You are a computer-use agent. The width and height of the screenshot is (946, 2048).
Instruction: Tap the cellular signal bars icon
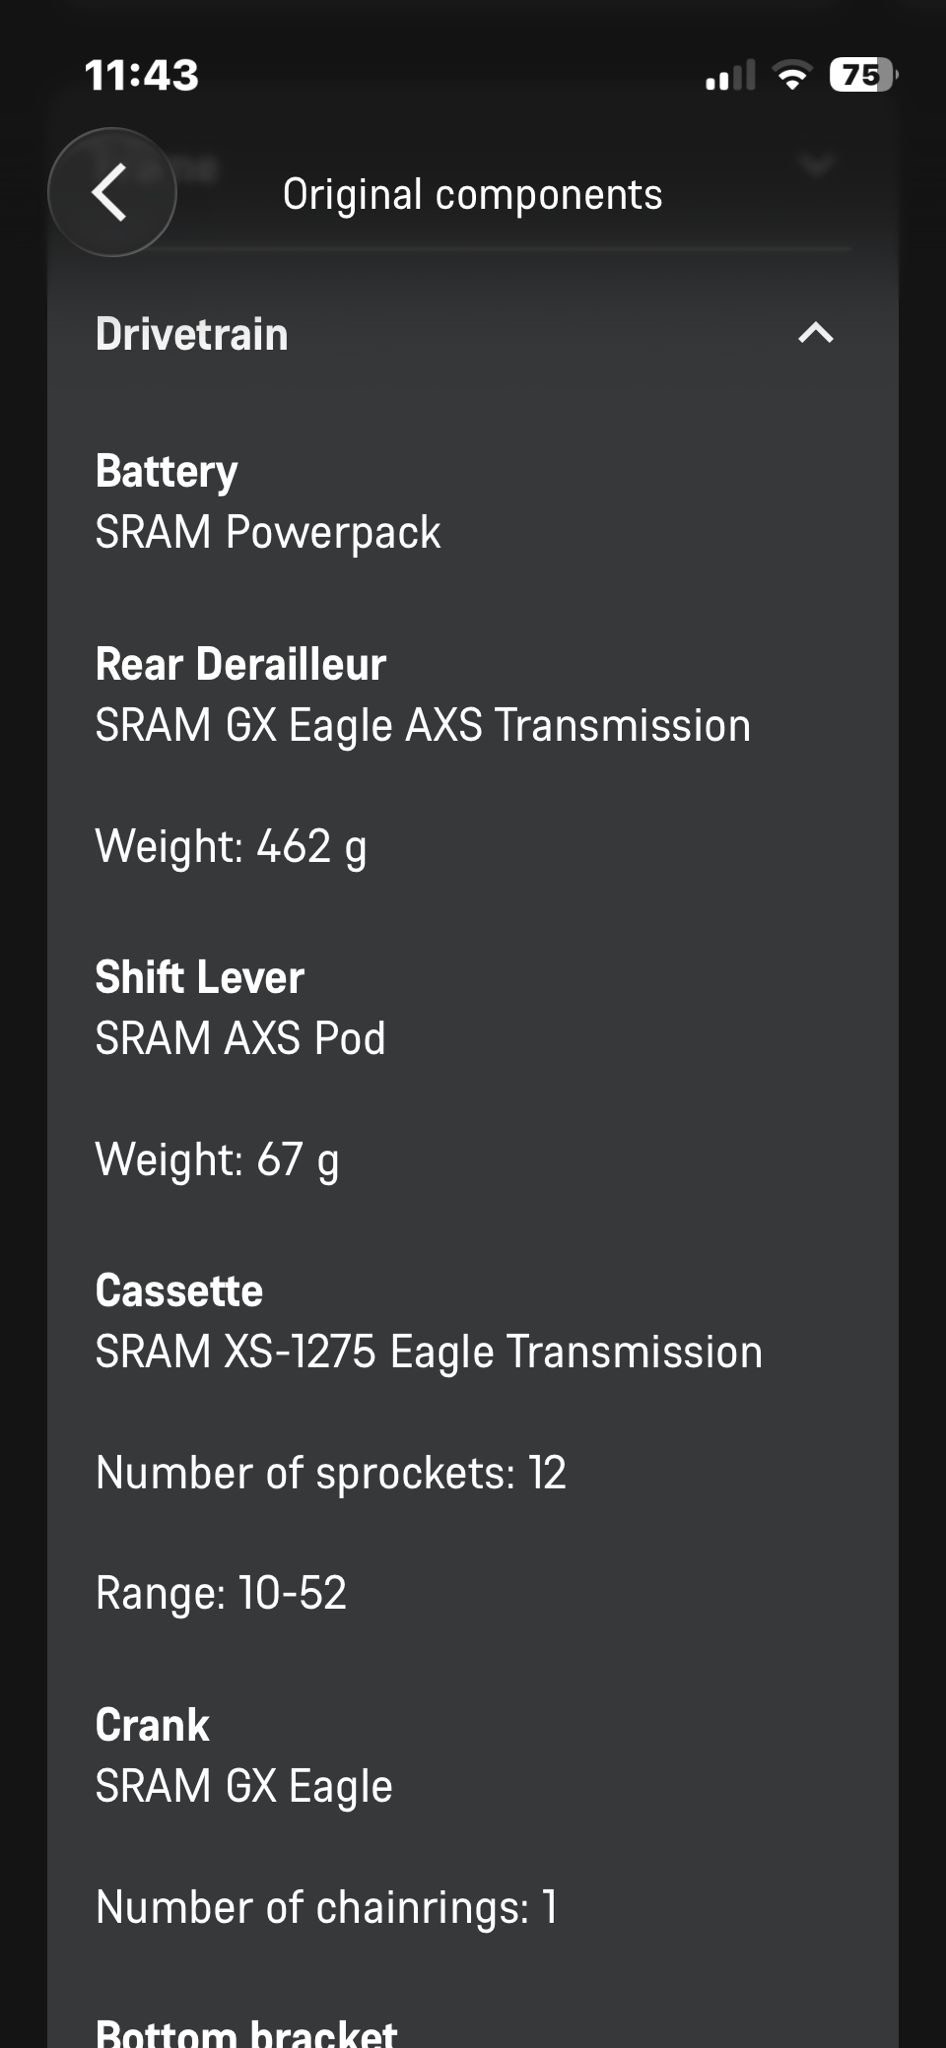[730, 76]
